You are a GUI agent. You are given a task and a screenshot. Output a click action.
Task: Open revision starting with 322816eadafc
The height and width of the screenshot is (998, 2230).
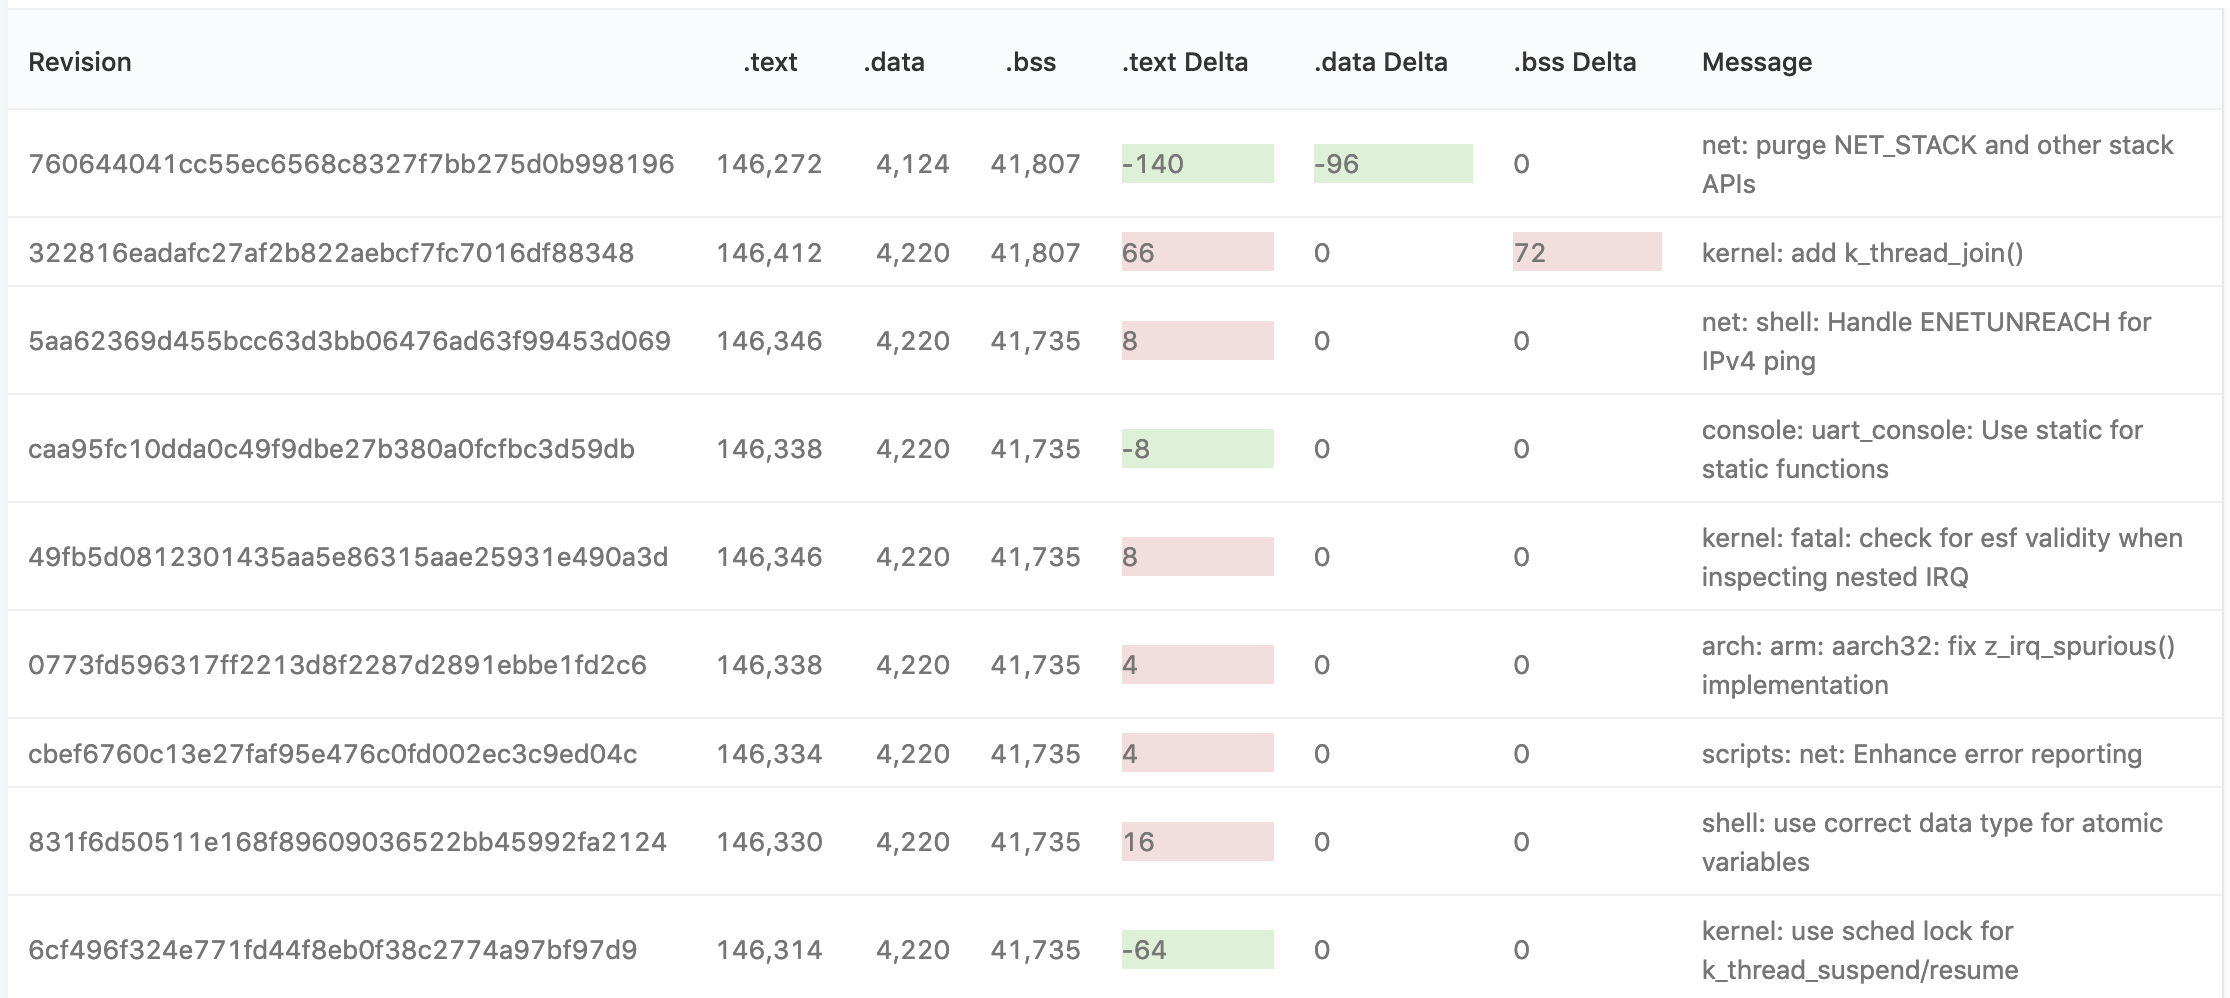(331, 253)
